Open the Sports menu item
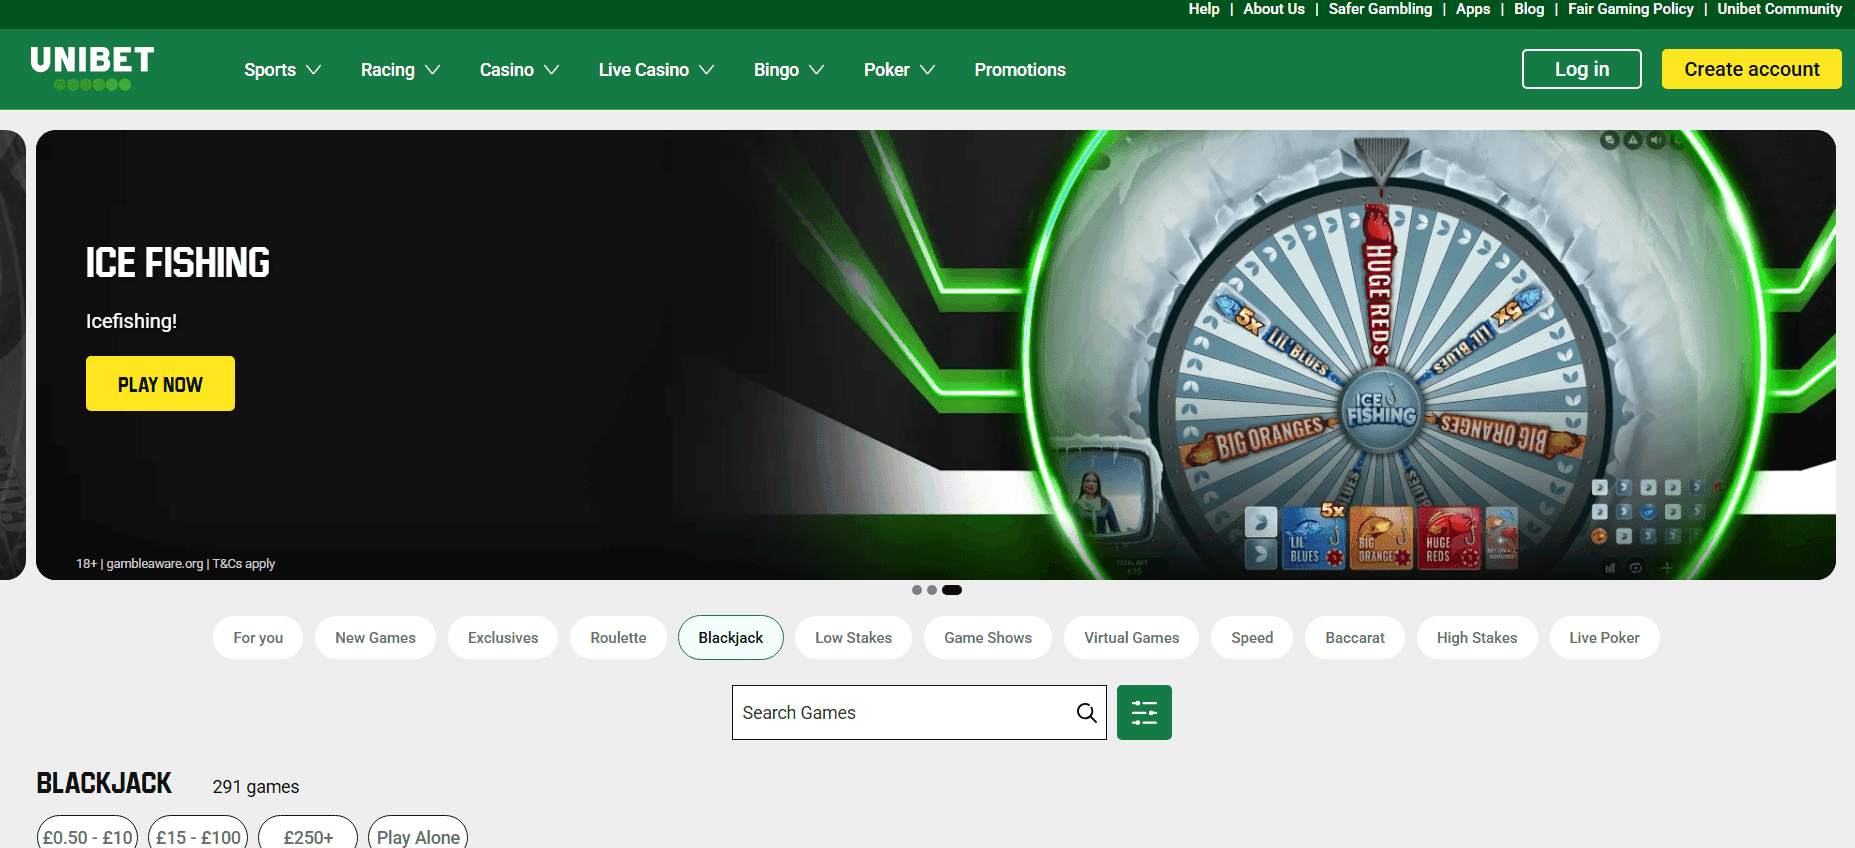The image size is (1855, 848). (270, 70)
